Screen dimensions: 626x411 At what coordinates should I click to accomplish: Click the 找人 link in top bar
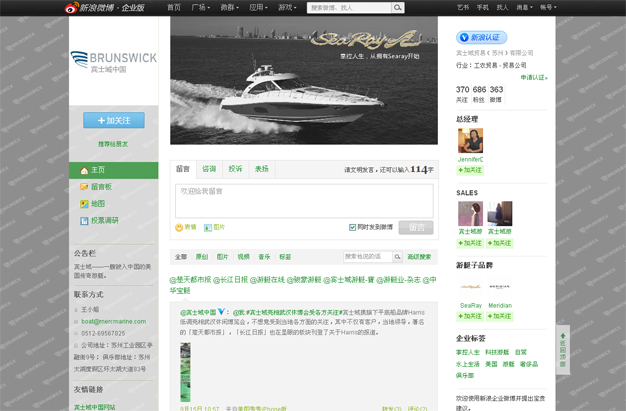(502, 7)
